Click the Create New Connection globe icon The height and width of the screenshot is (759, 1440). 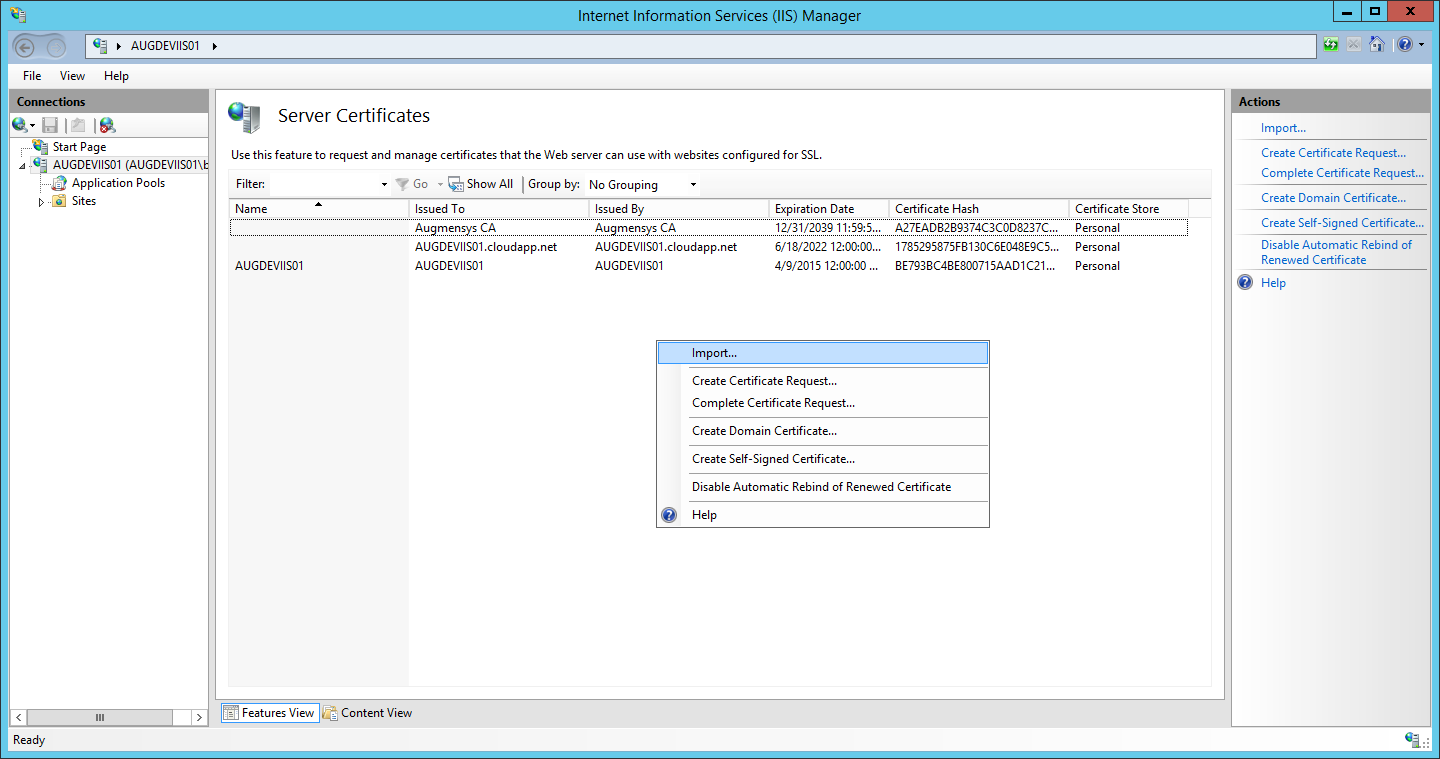20,125
